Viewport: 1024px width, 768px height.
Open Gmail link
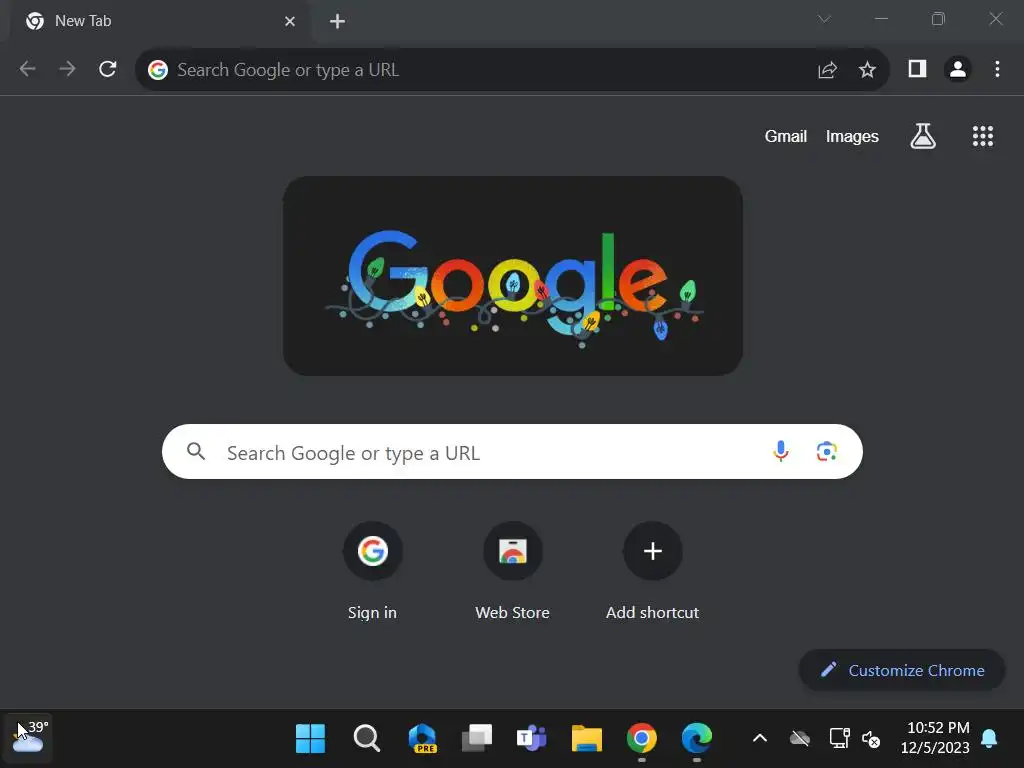click(786, 136)
